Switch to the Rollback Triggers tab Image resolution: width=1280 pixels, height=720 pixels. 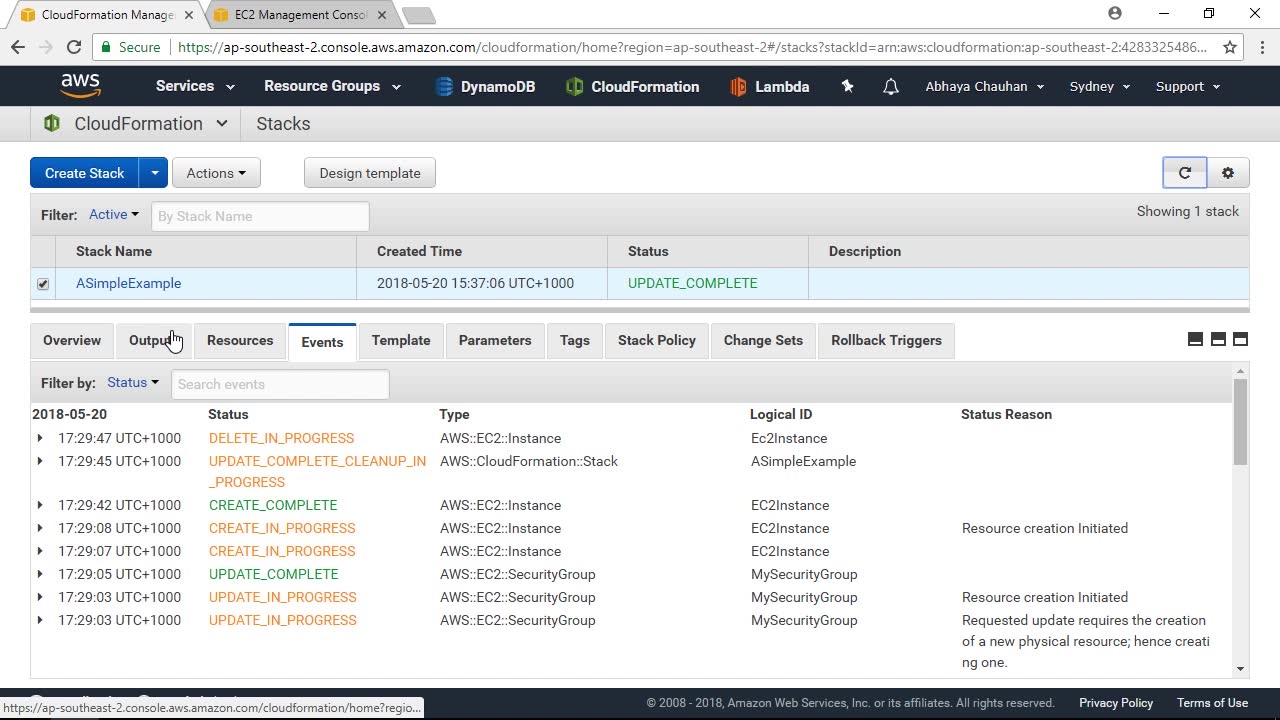pyautogui.click(x=886, y=340)
